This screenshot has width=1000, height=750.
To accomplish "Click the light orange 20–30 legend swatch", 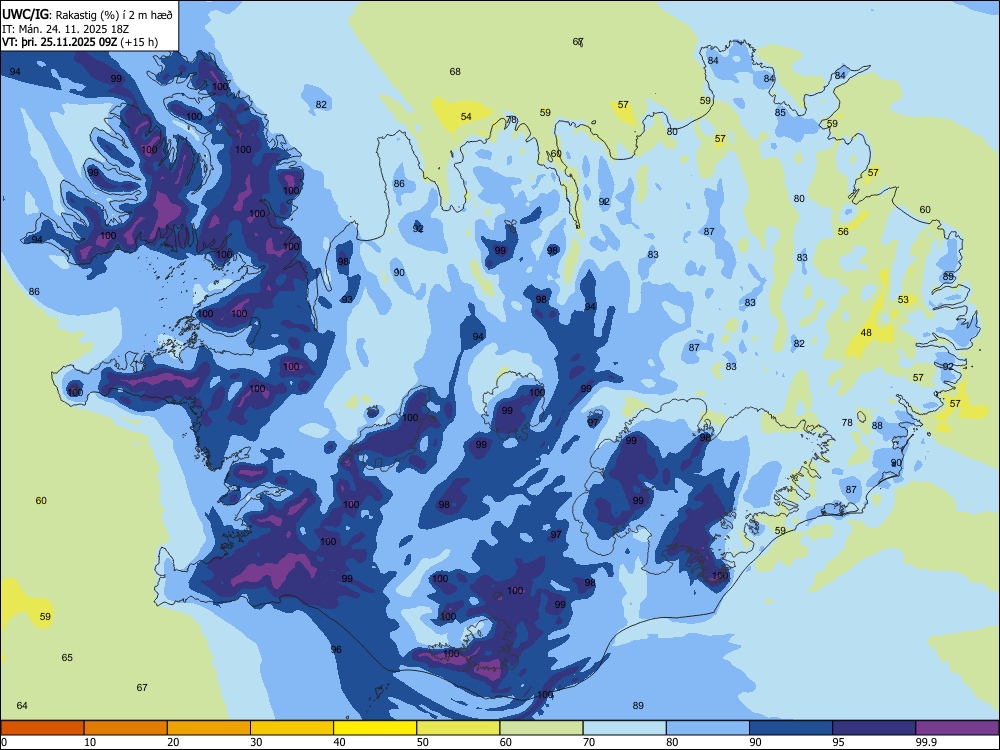I will click(209, 728).
